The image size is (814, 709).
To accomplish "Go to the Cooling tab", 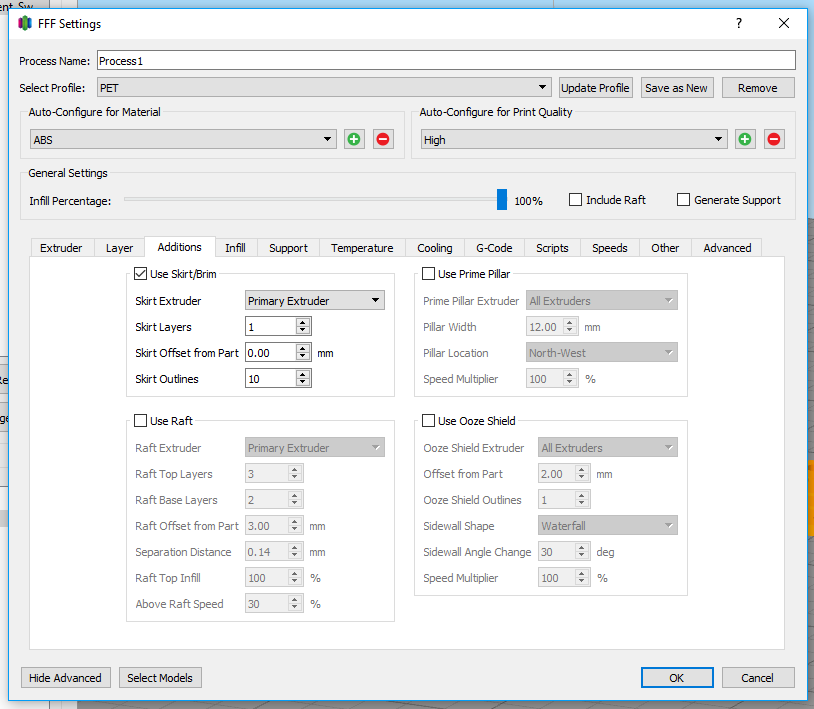I will pos(435,248).
